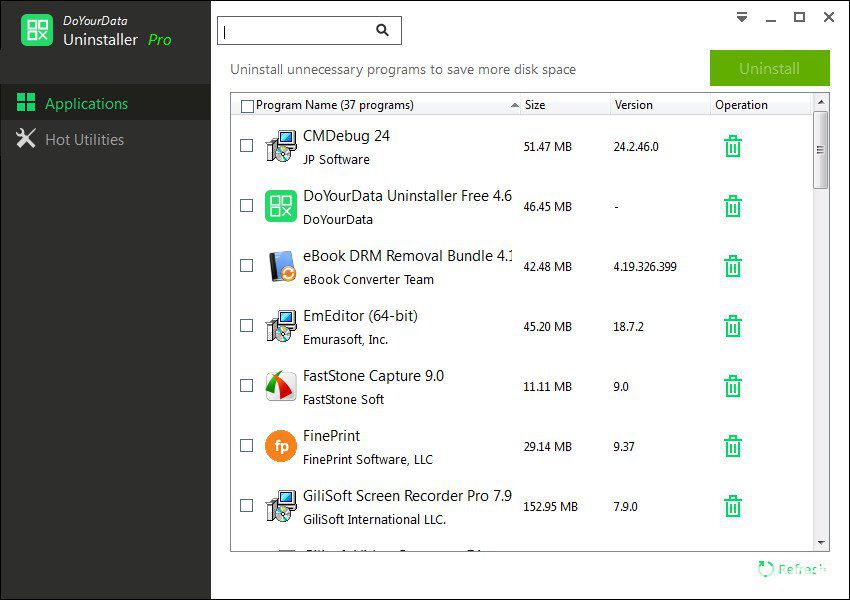The image size is (850, 600).
Task: Check the DoYourData Uninstaller Free 4.6 checkbox
Action: tap(246, 205)
